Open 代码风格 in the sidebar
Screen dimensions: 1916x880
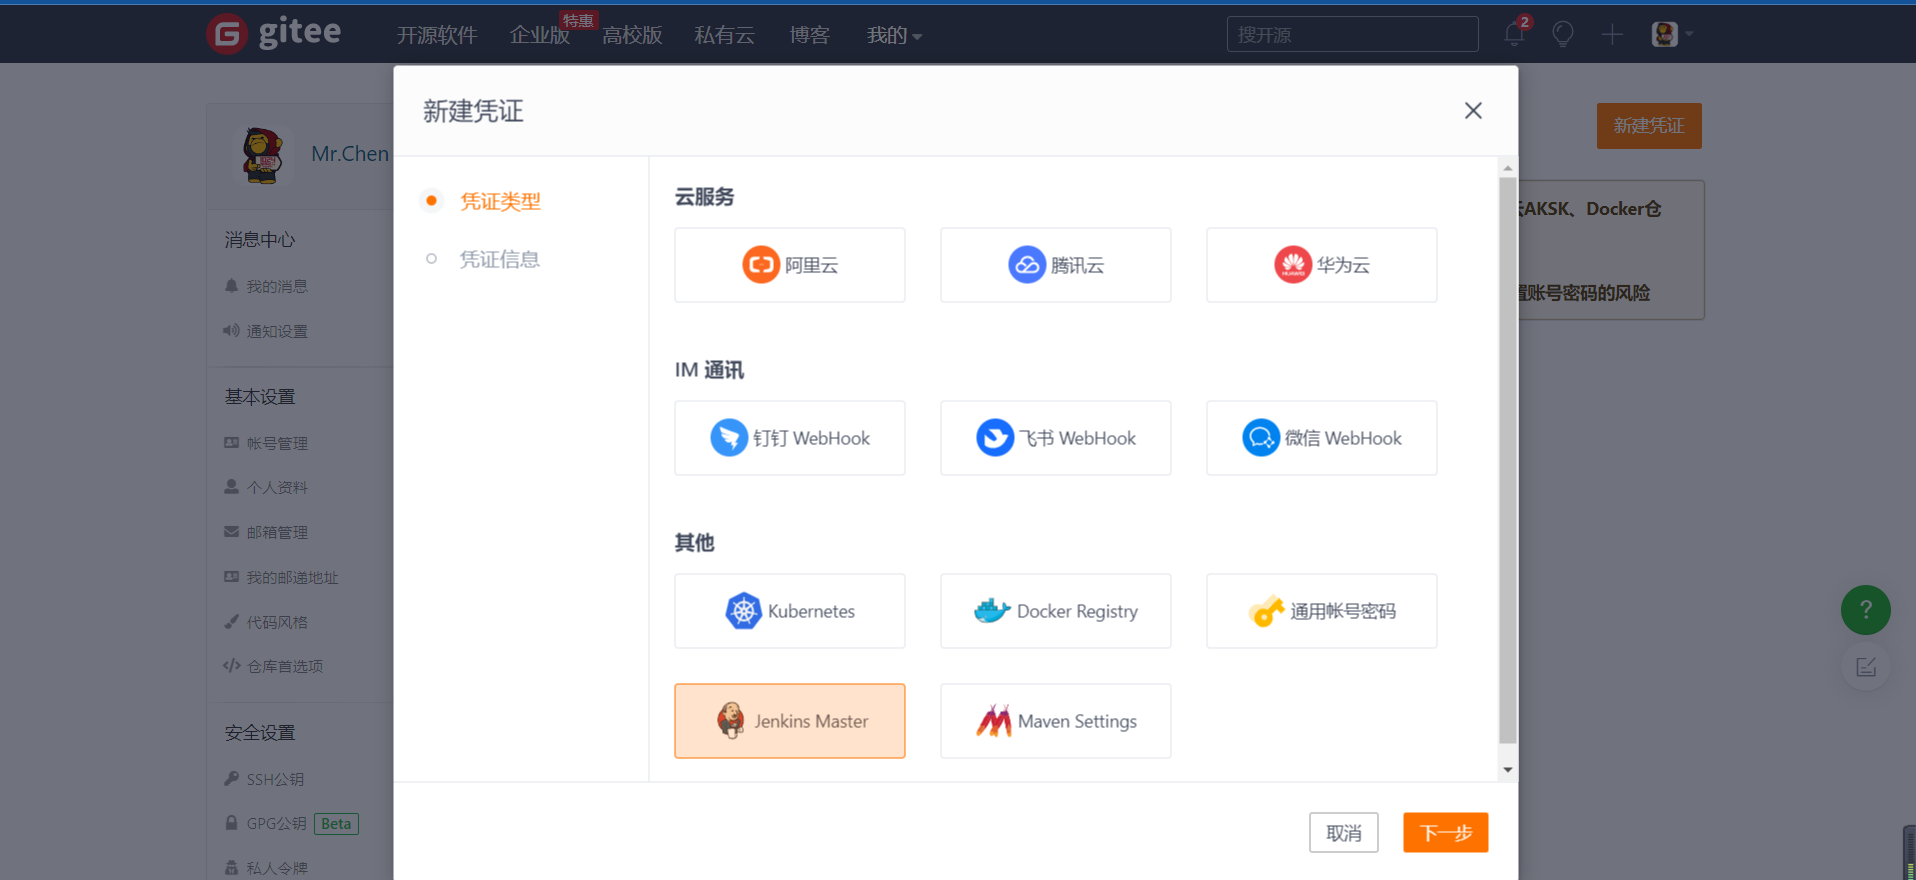[276, 622]
